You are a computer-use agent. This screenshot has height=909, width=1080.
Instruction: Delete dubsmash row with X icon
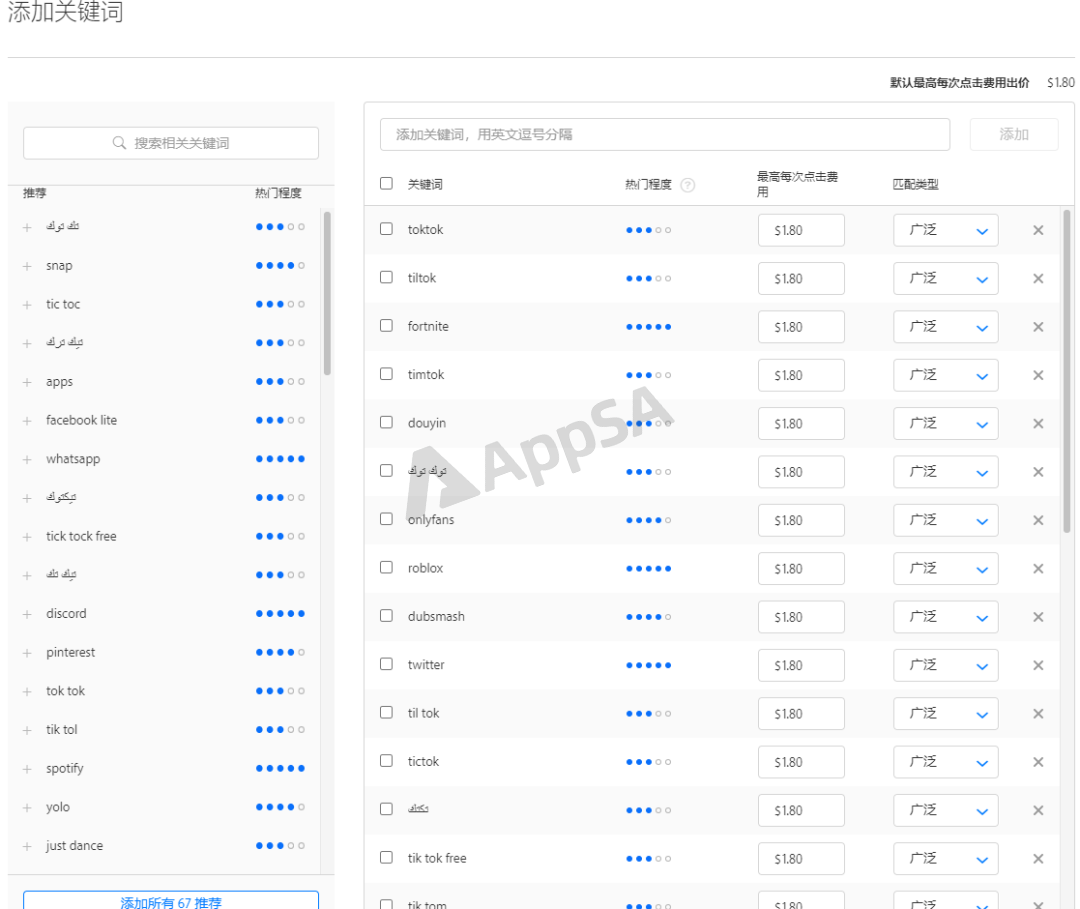click(1038, 617)
